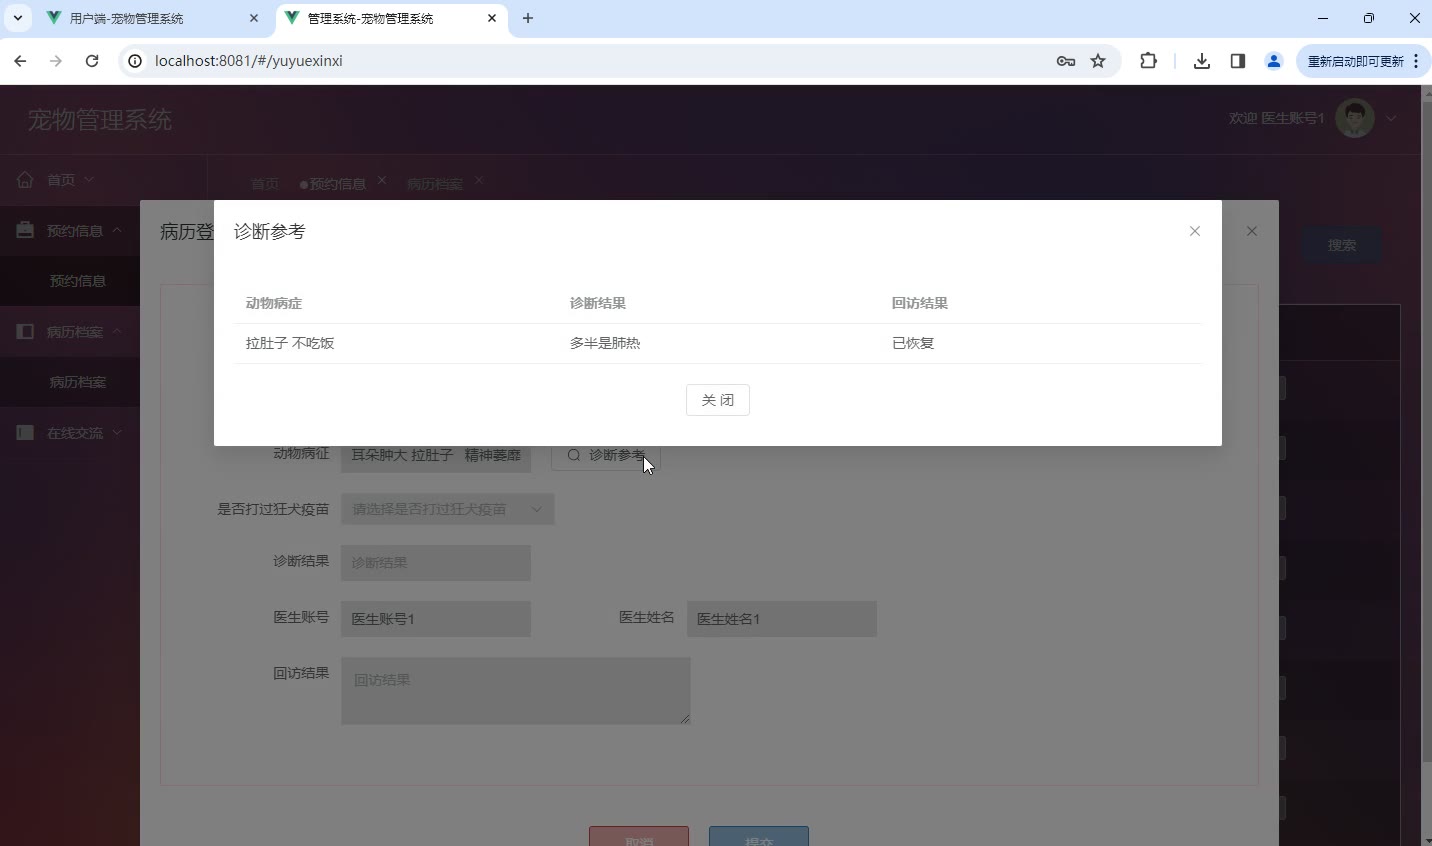Close the 病历登记 dialog X icon

(x=1252, y=231)
